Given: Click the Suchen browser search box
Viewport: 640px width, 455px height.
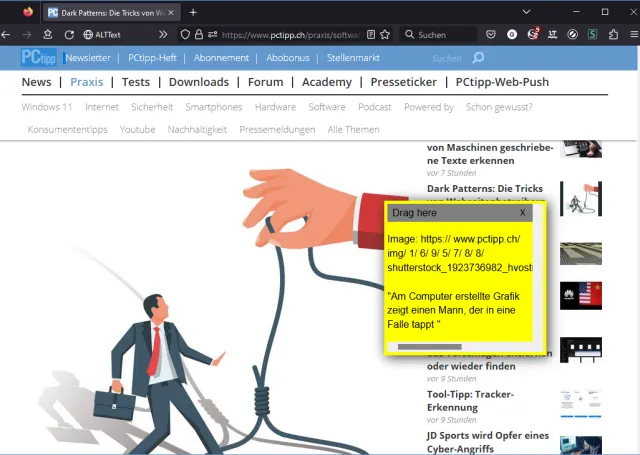Looking at the screenshot, I should click(438, 35).
